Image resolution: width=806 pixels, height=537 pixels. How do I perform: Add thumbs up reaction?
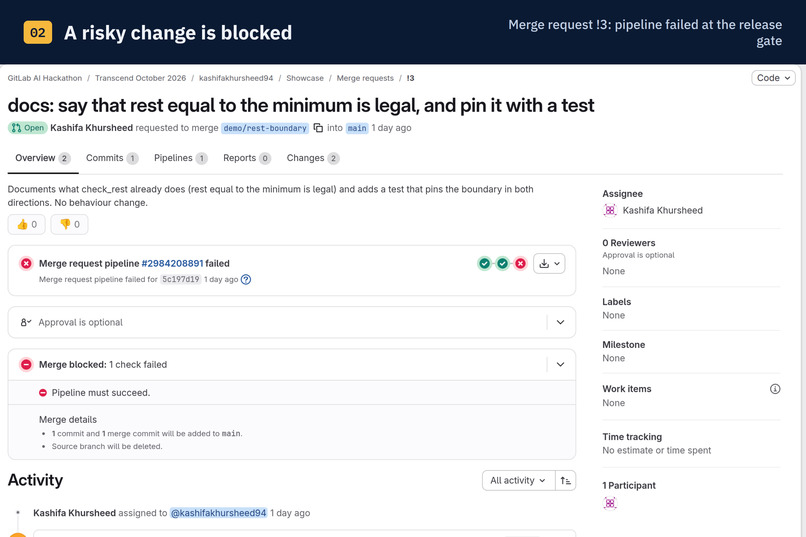tap(27, 225)
